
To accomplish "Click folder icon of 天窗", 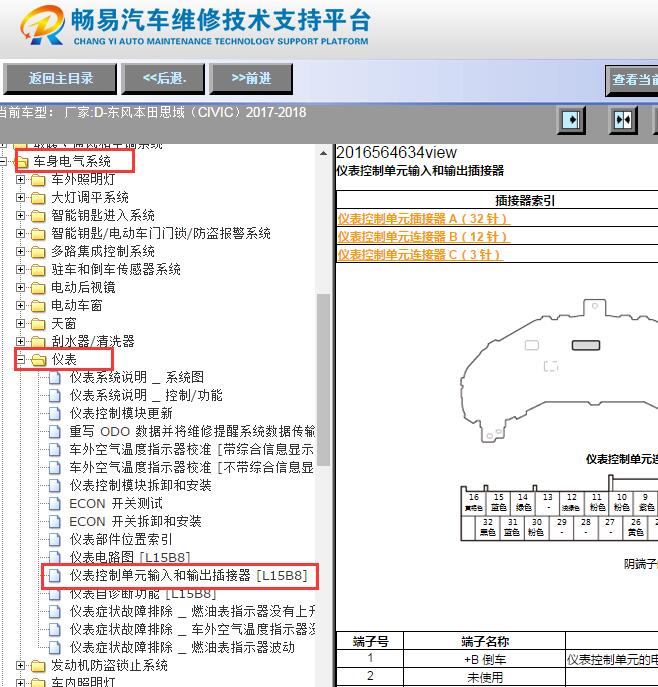I will click(38, 324).
